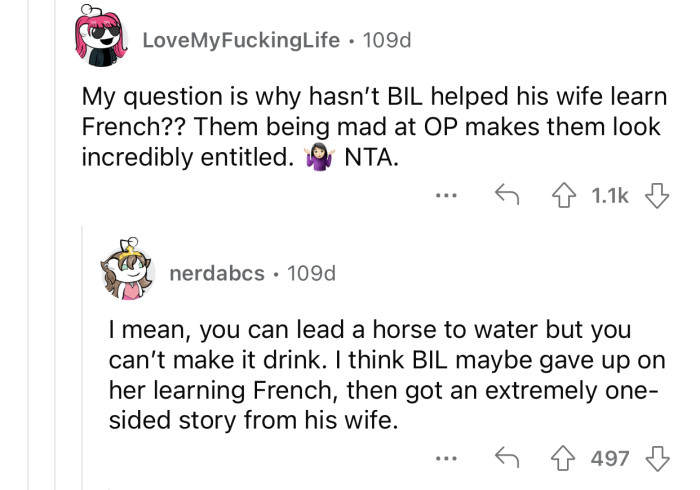Click the 109d timestamp on nerdabcs's reply
Image resolution: width=700 pixels, height=490 pixels.
(311, 272)
